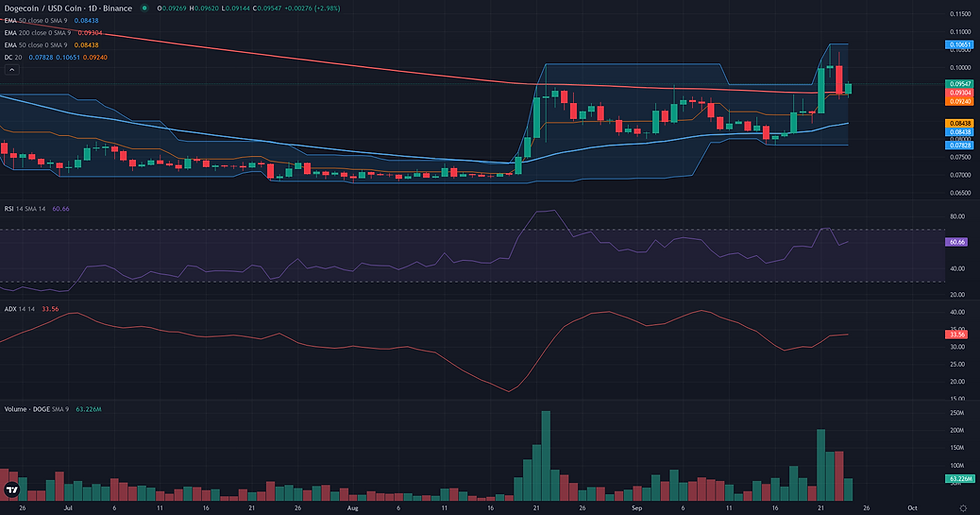This screenshot has width=980, height=515.
Task: Click the Aug label on time axis
Action: click(x=352, y=508)
